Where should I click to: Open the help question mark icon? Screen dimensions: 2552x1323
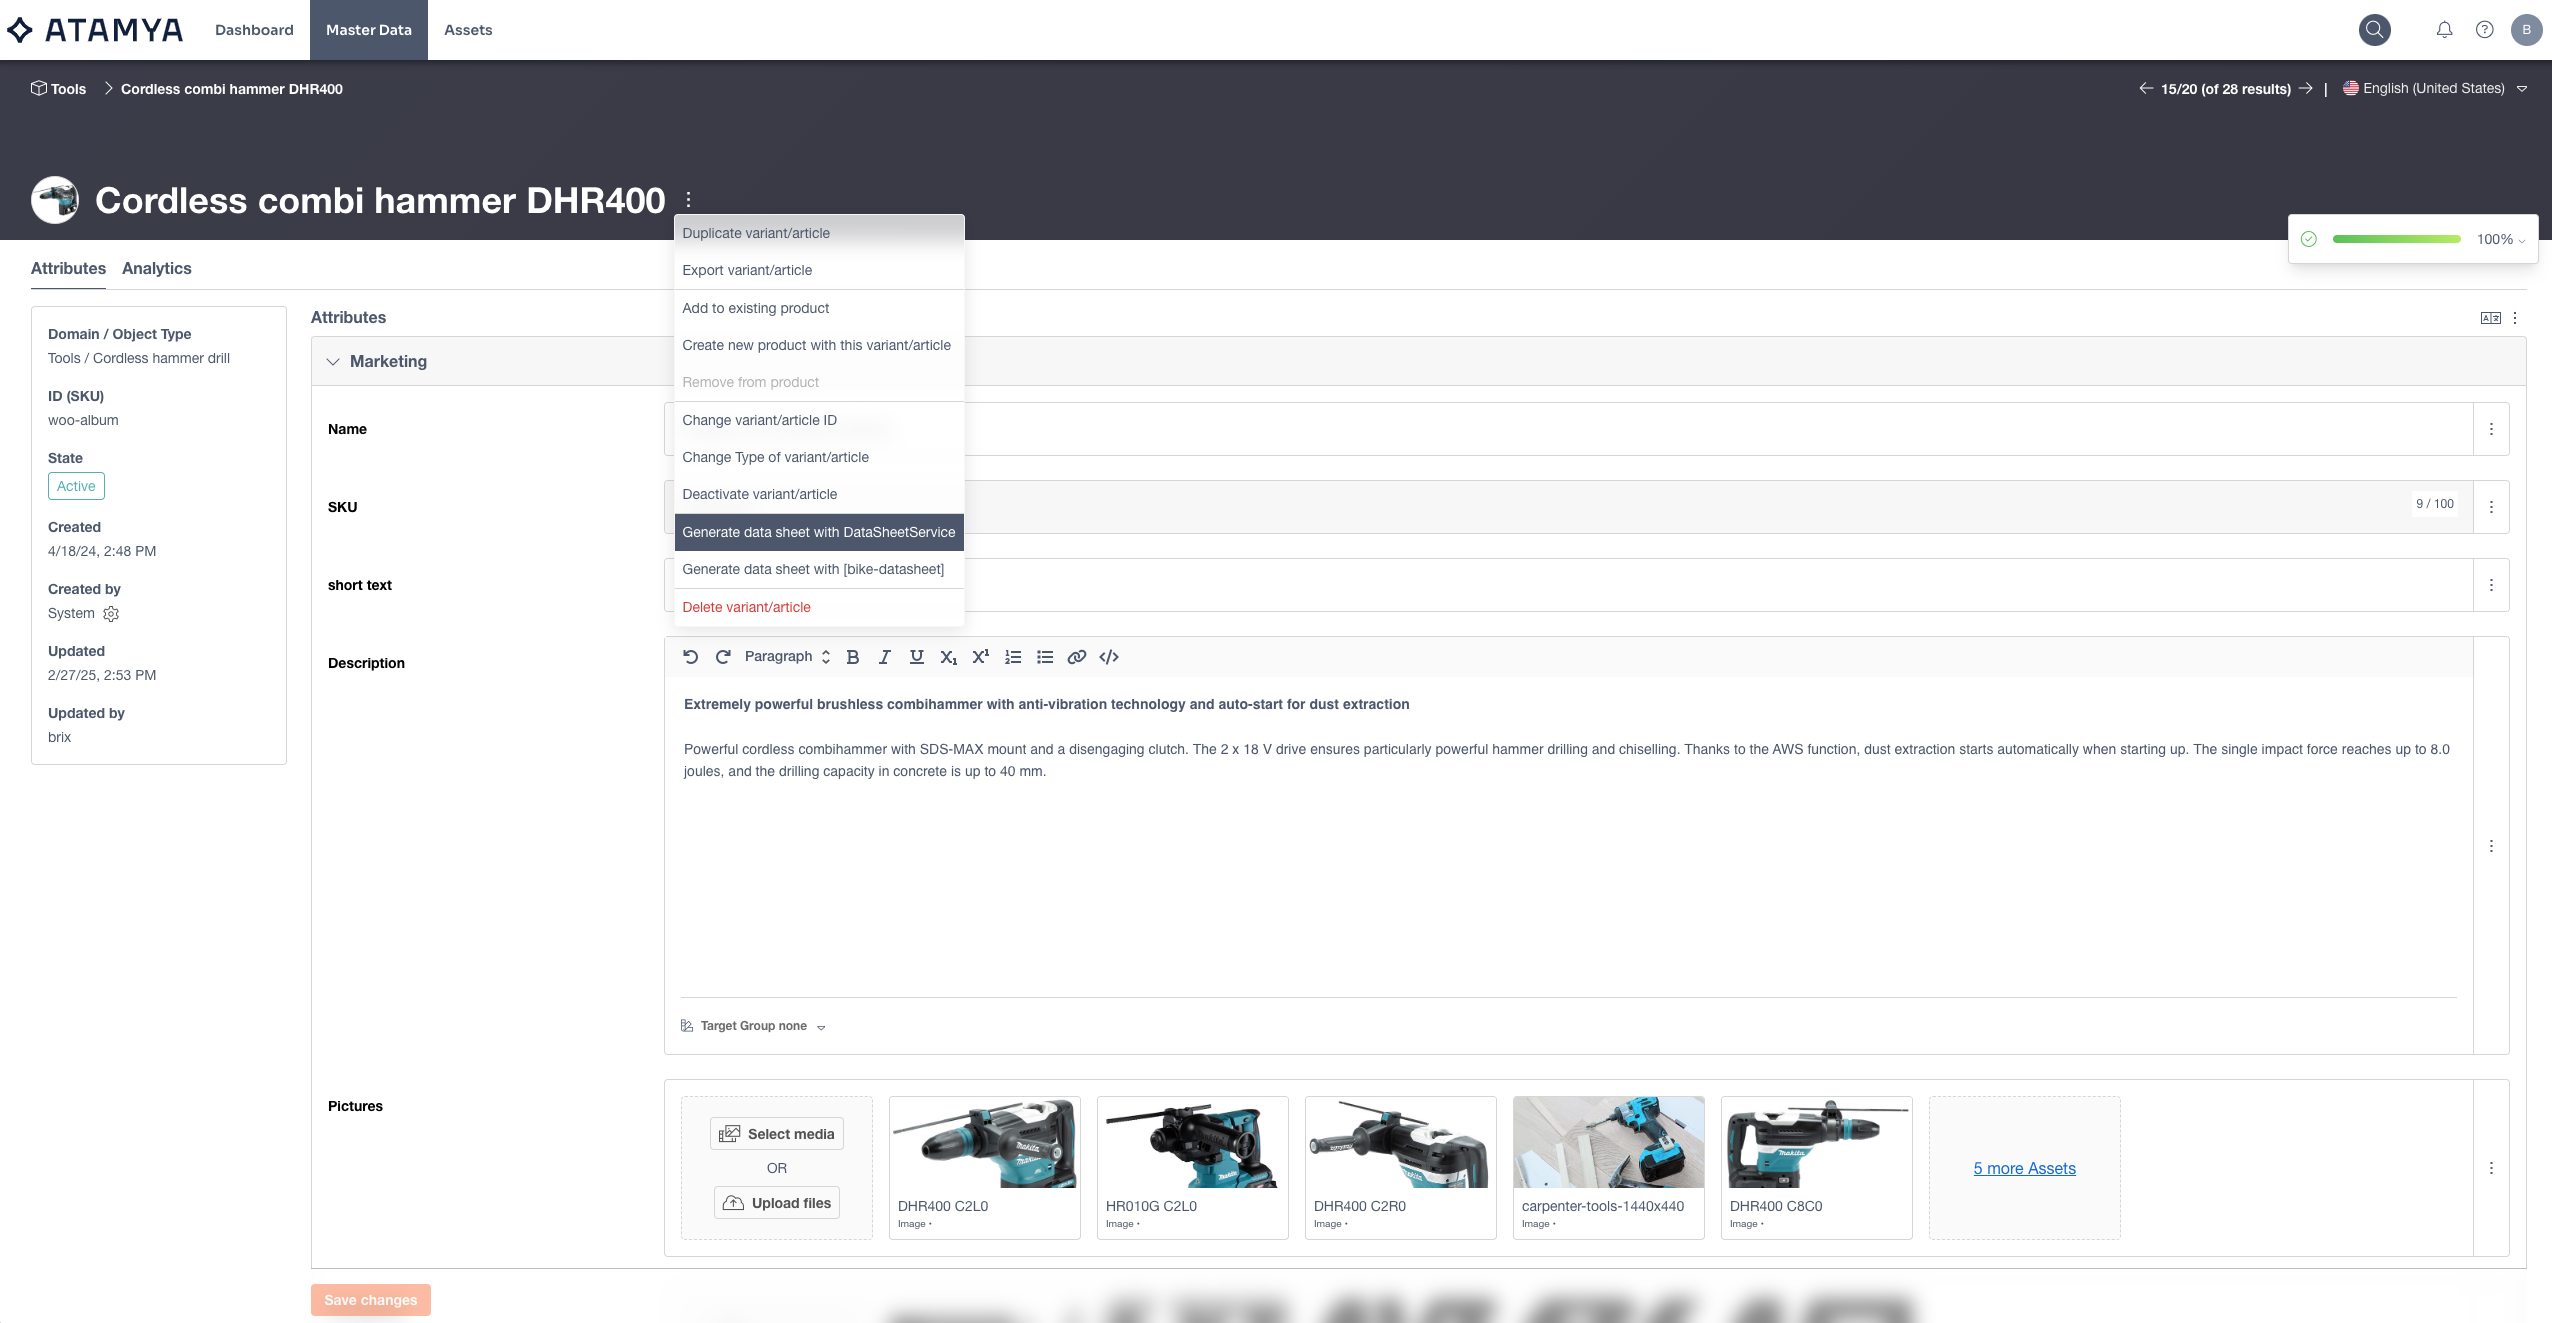click(2484, 30)
